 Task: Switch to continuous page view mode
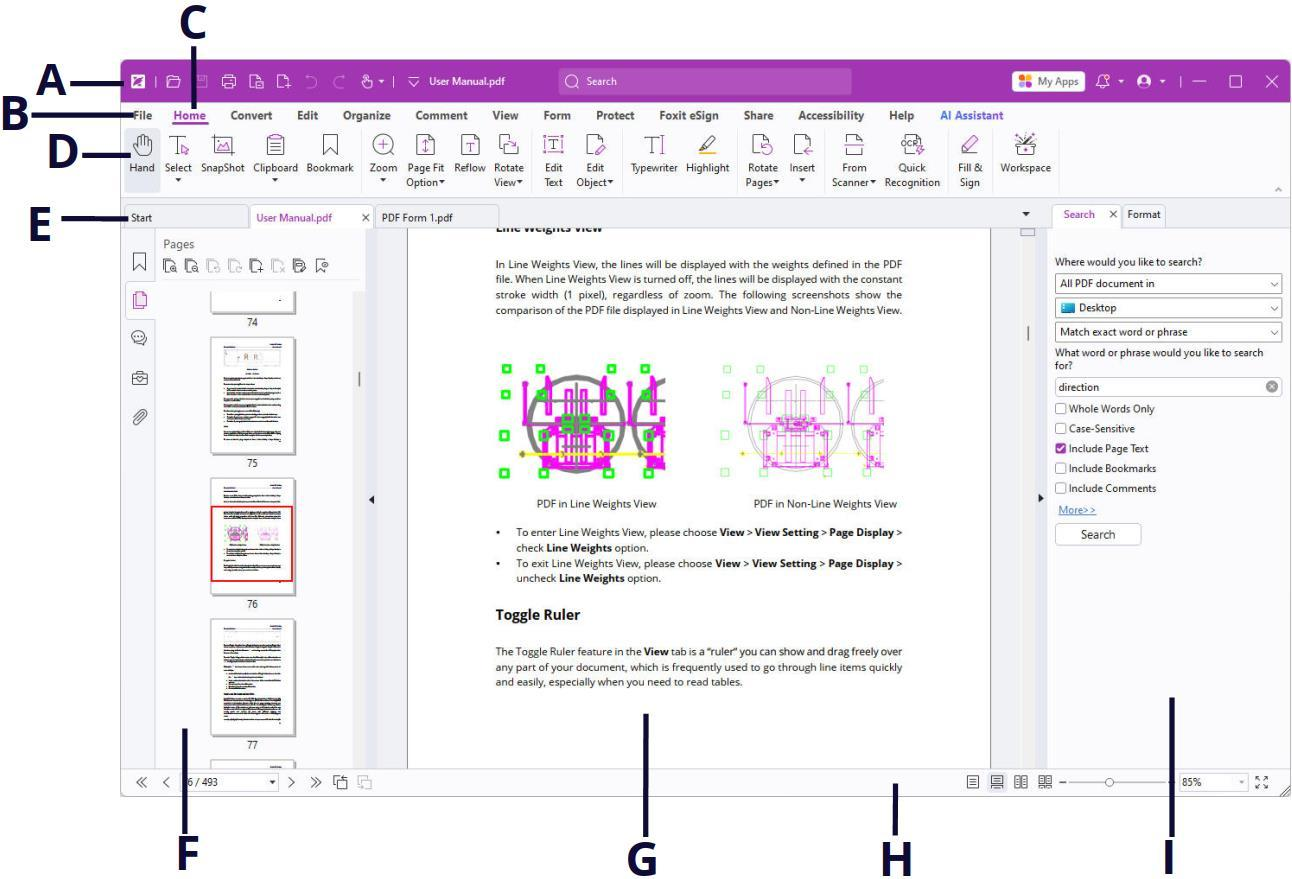pos(998,783)
